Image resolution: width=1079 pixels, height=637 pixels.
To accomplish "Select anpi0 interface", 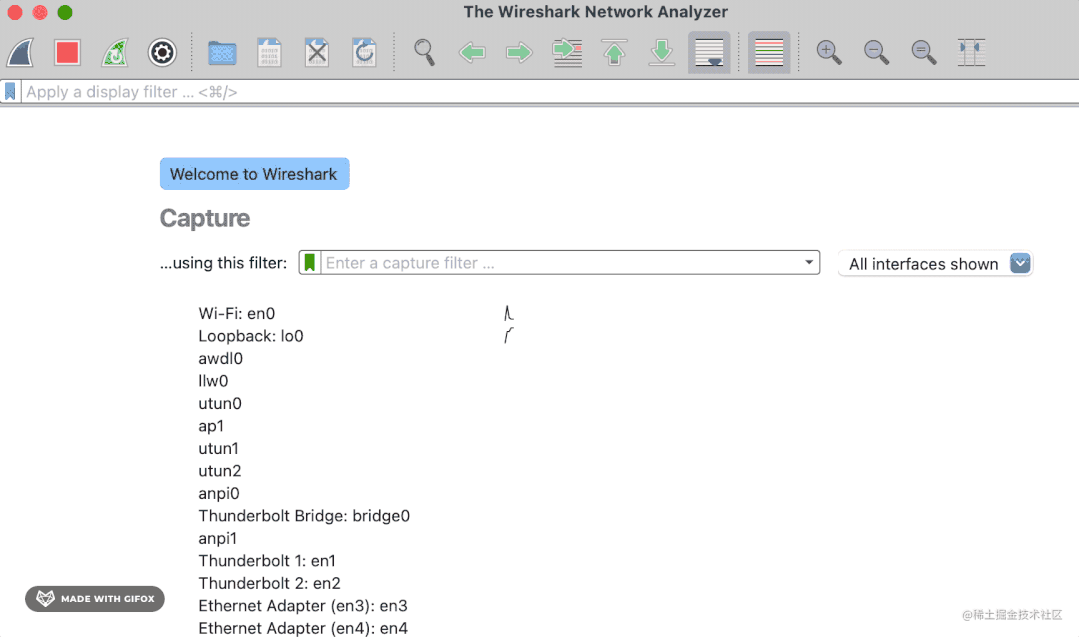I will tap(220, 493).
